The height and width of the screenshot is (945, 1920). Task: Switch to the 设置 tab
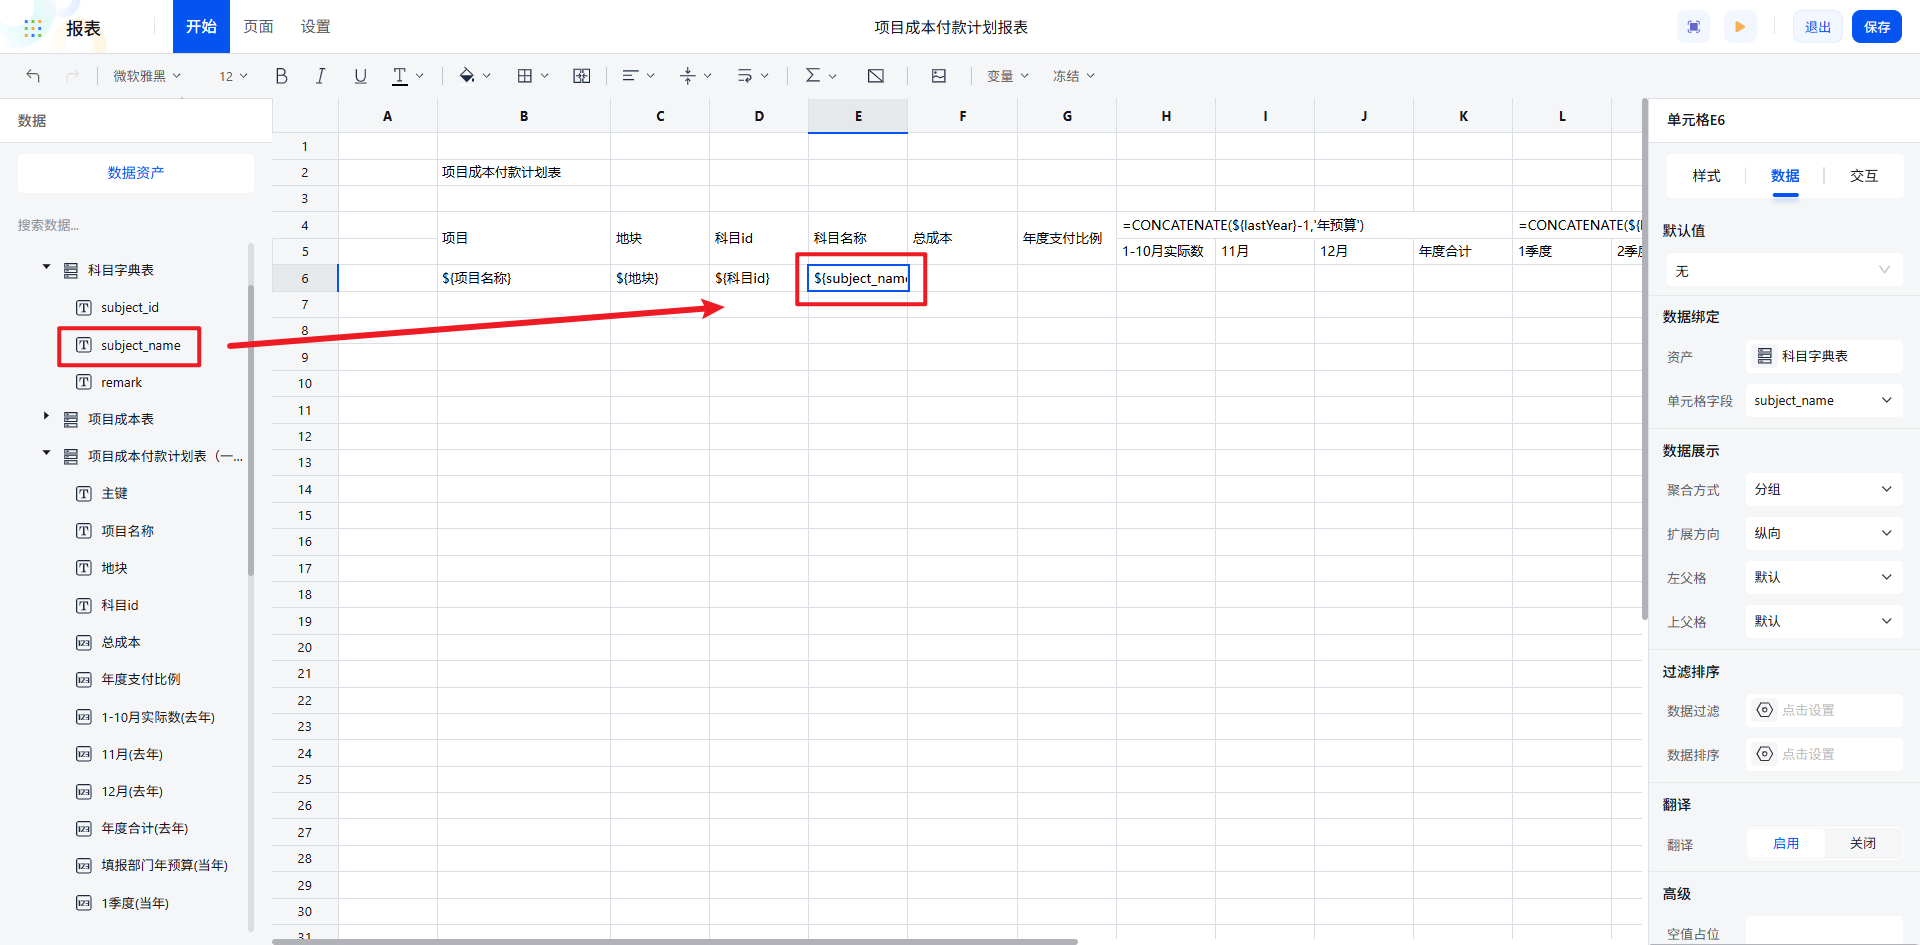pos(316,26)
